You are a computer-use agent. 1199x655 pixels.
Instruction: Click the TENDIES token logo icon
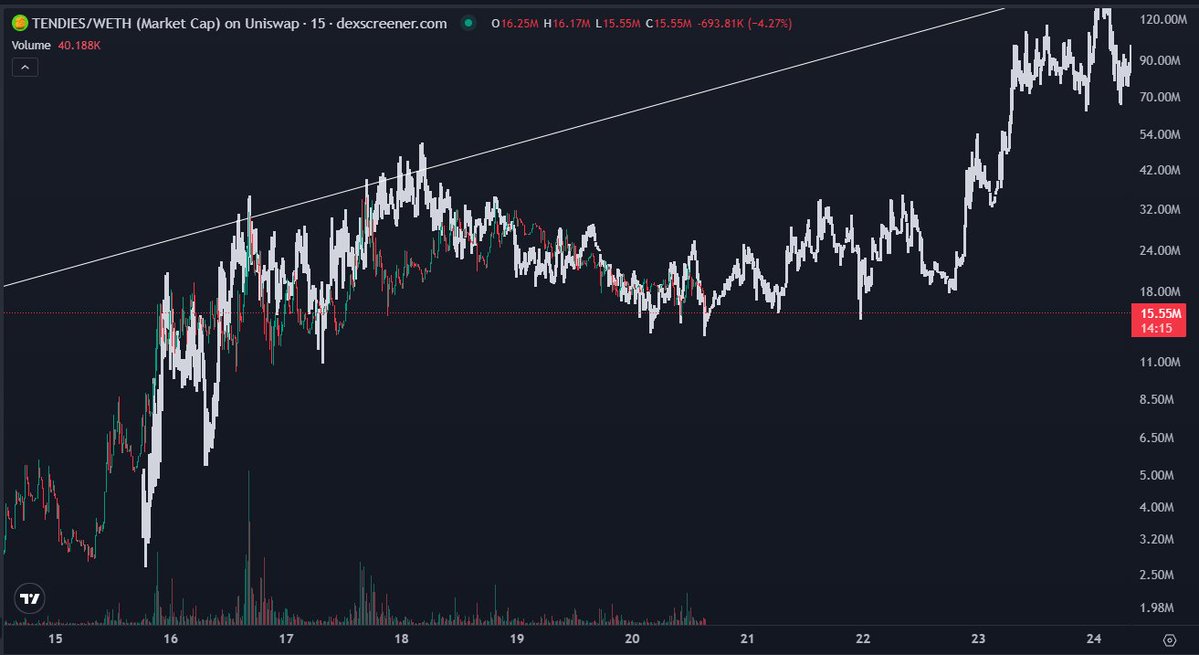pos(20,24)
